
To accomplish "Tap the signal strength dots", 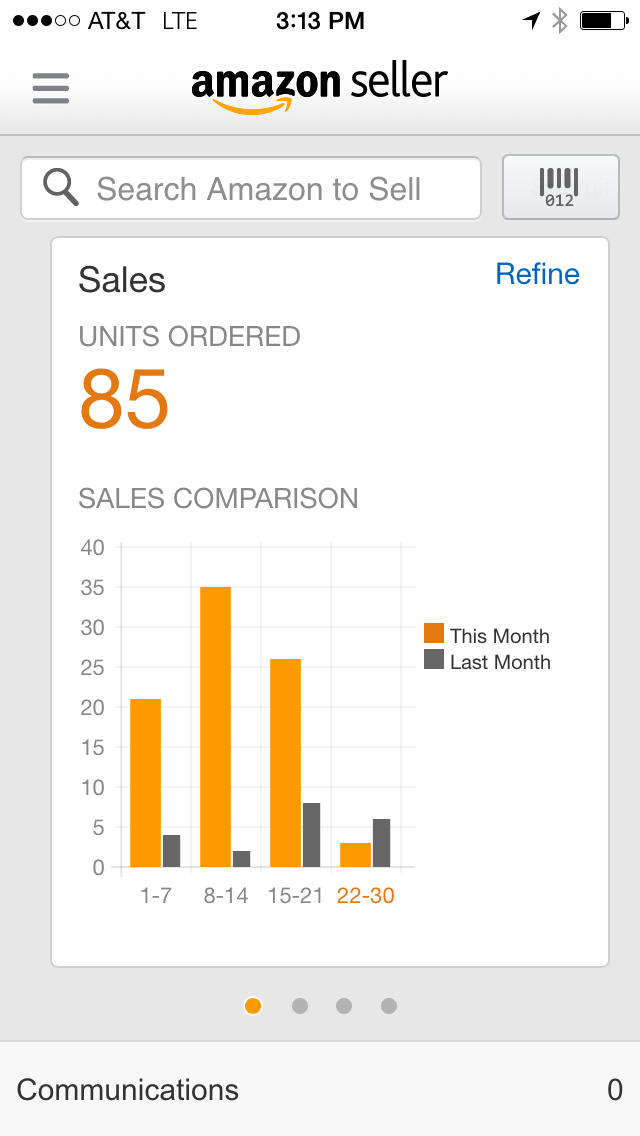I will [x=46, y=21].
